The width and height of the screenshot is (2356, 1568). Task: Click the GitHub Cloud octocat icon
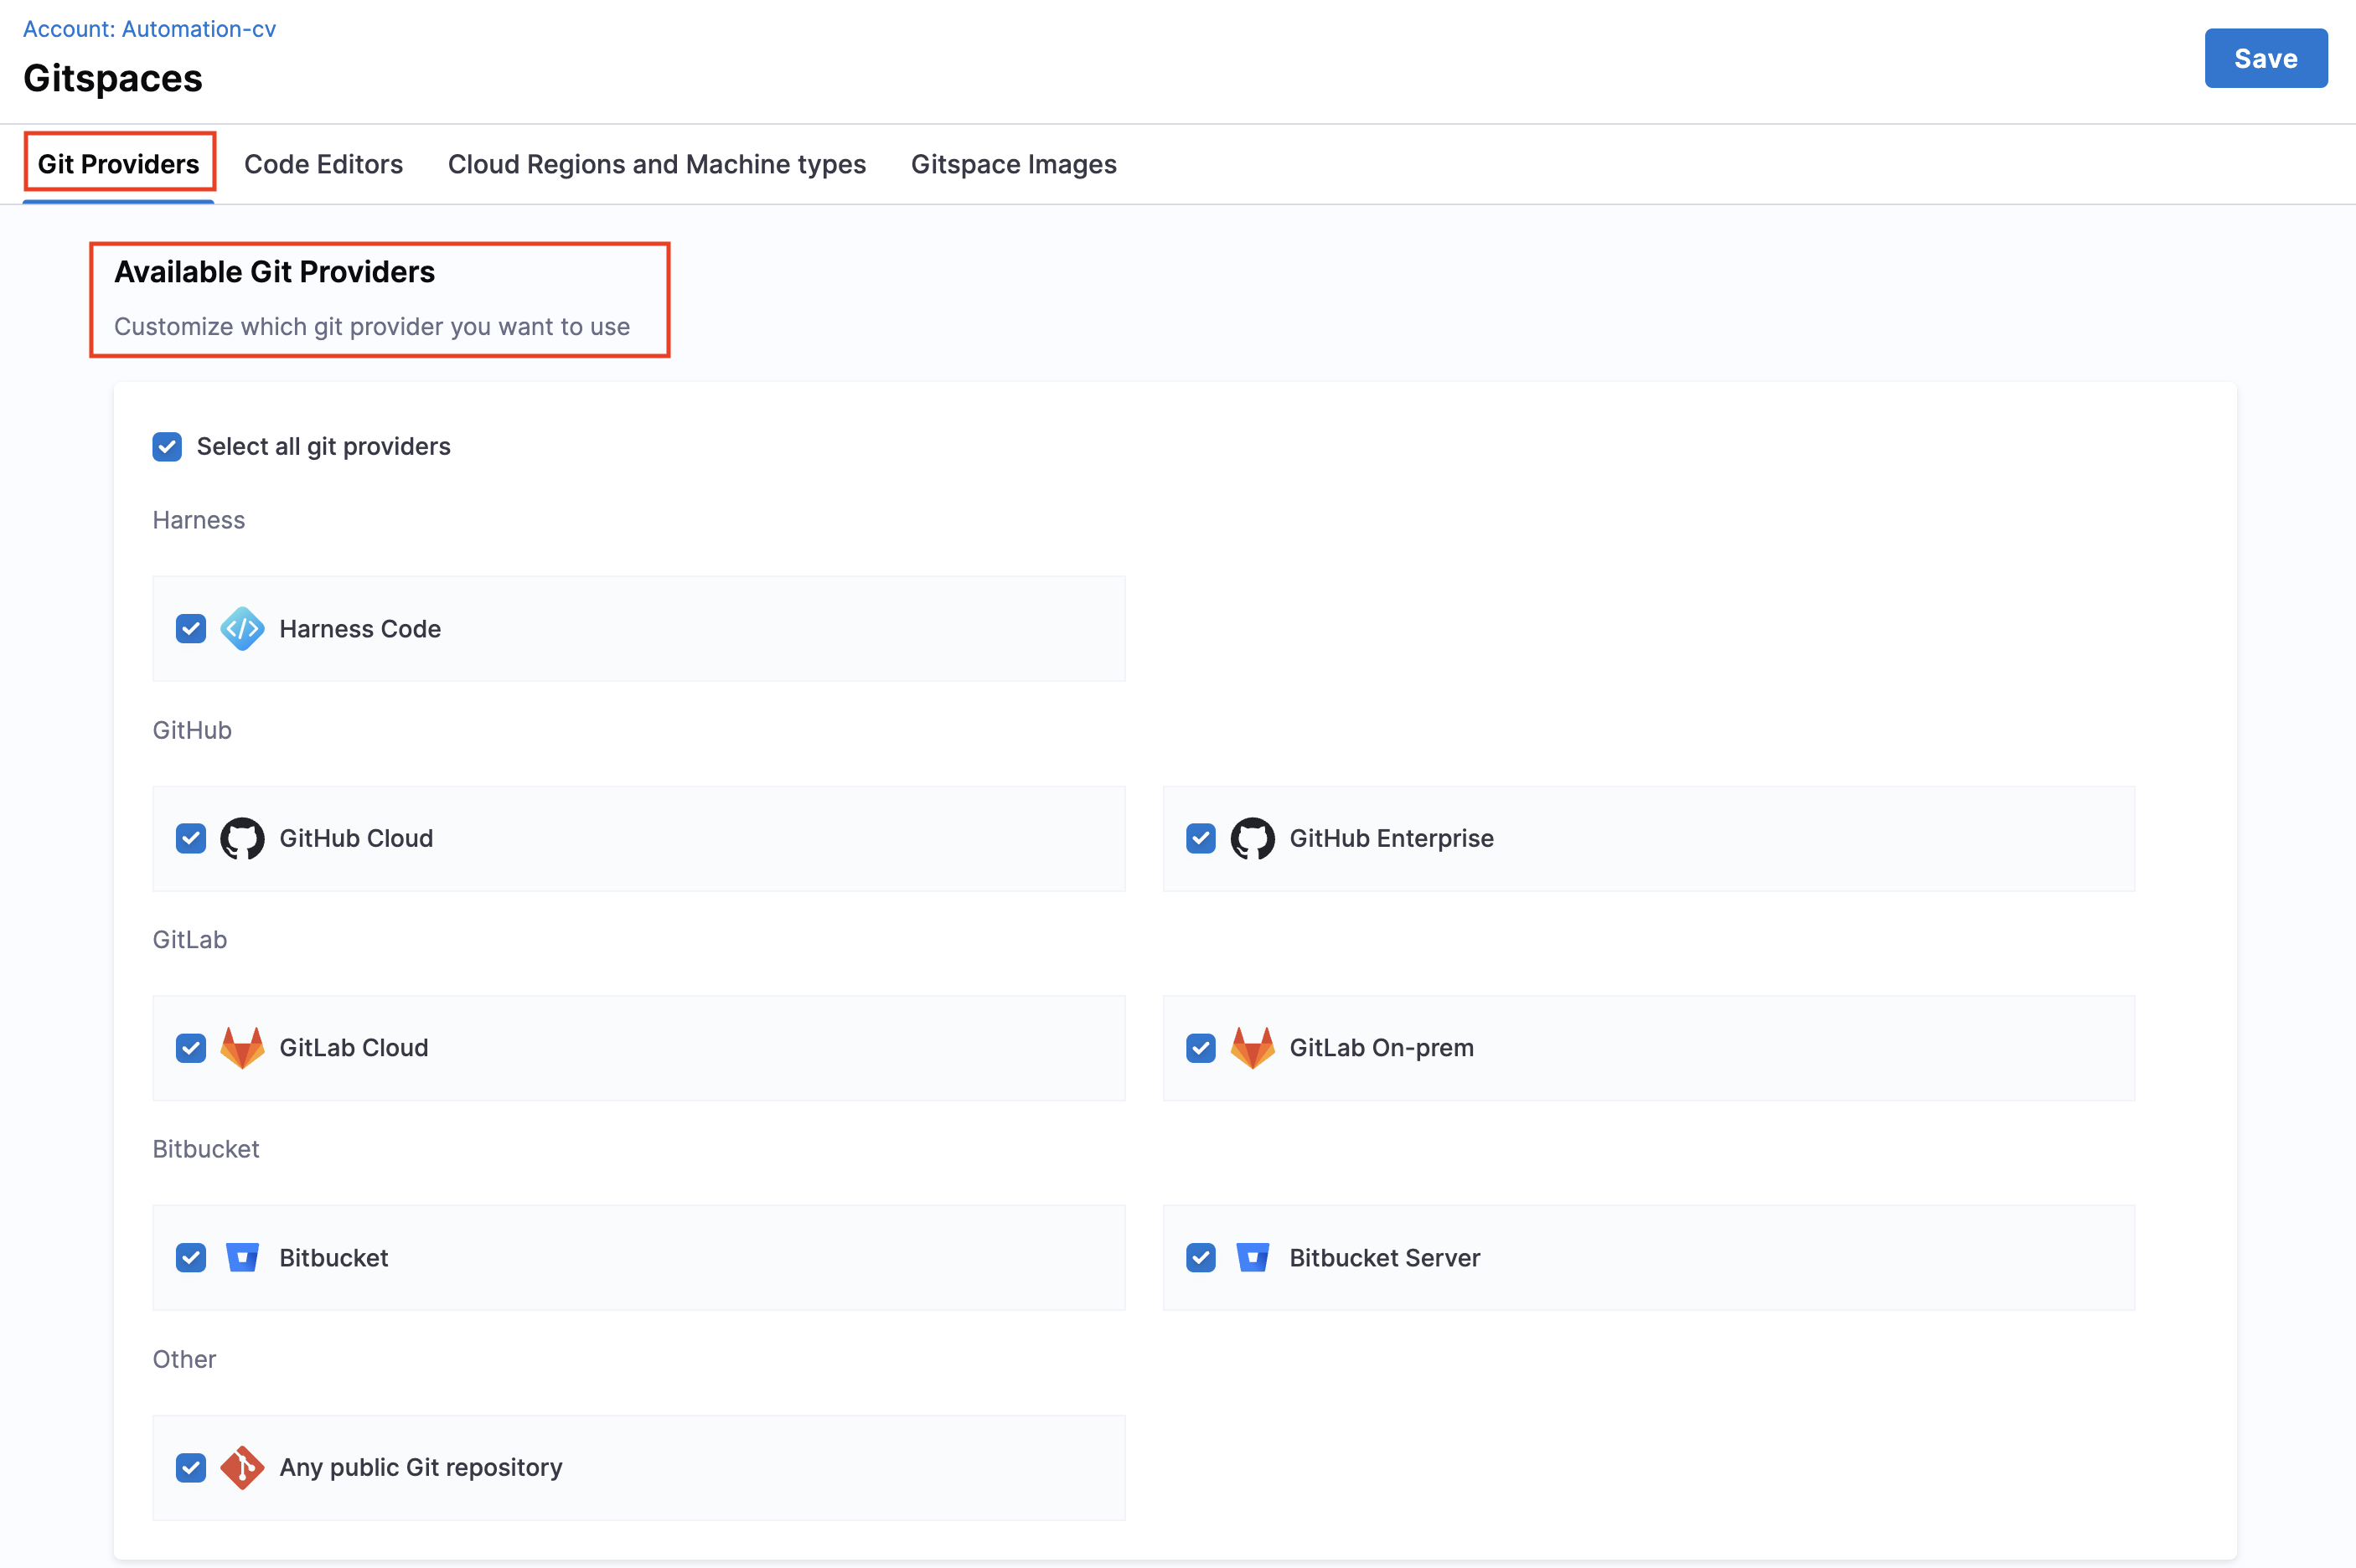242,838
